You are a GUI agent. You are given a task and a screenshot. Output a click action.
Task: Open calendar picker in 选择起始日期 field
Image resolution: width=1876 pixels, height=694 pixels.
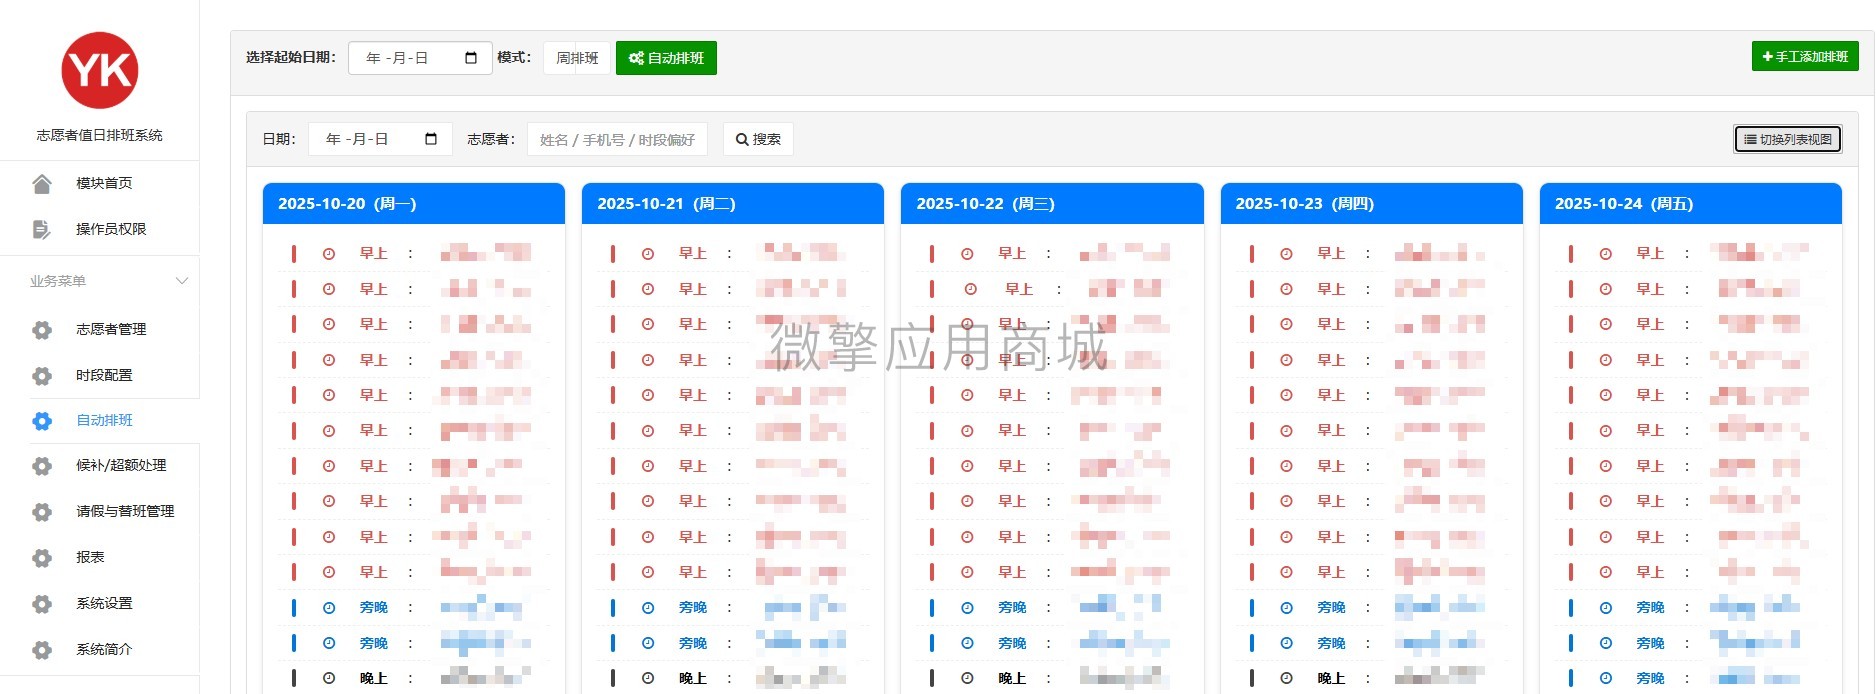(471, 58)
